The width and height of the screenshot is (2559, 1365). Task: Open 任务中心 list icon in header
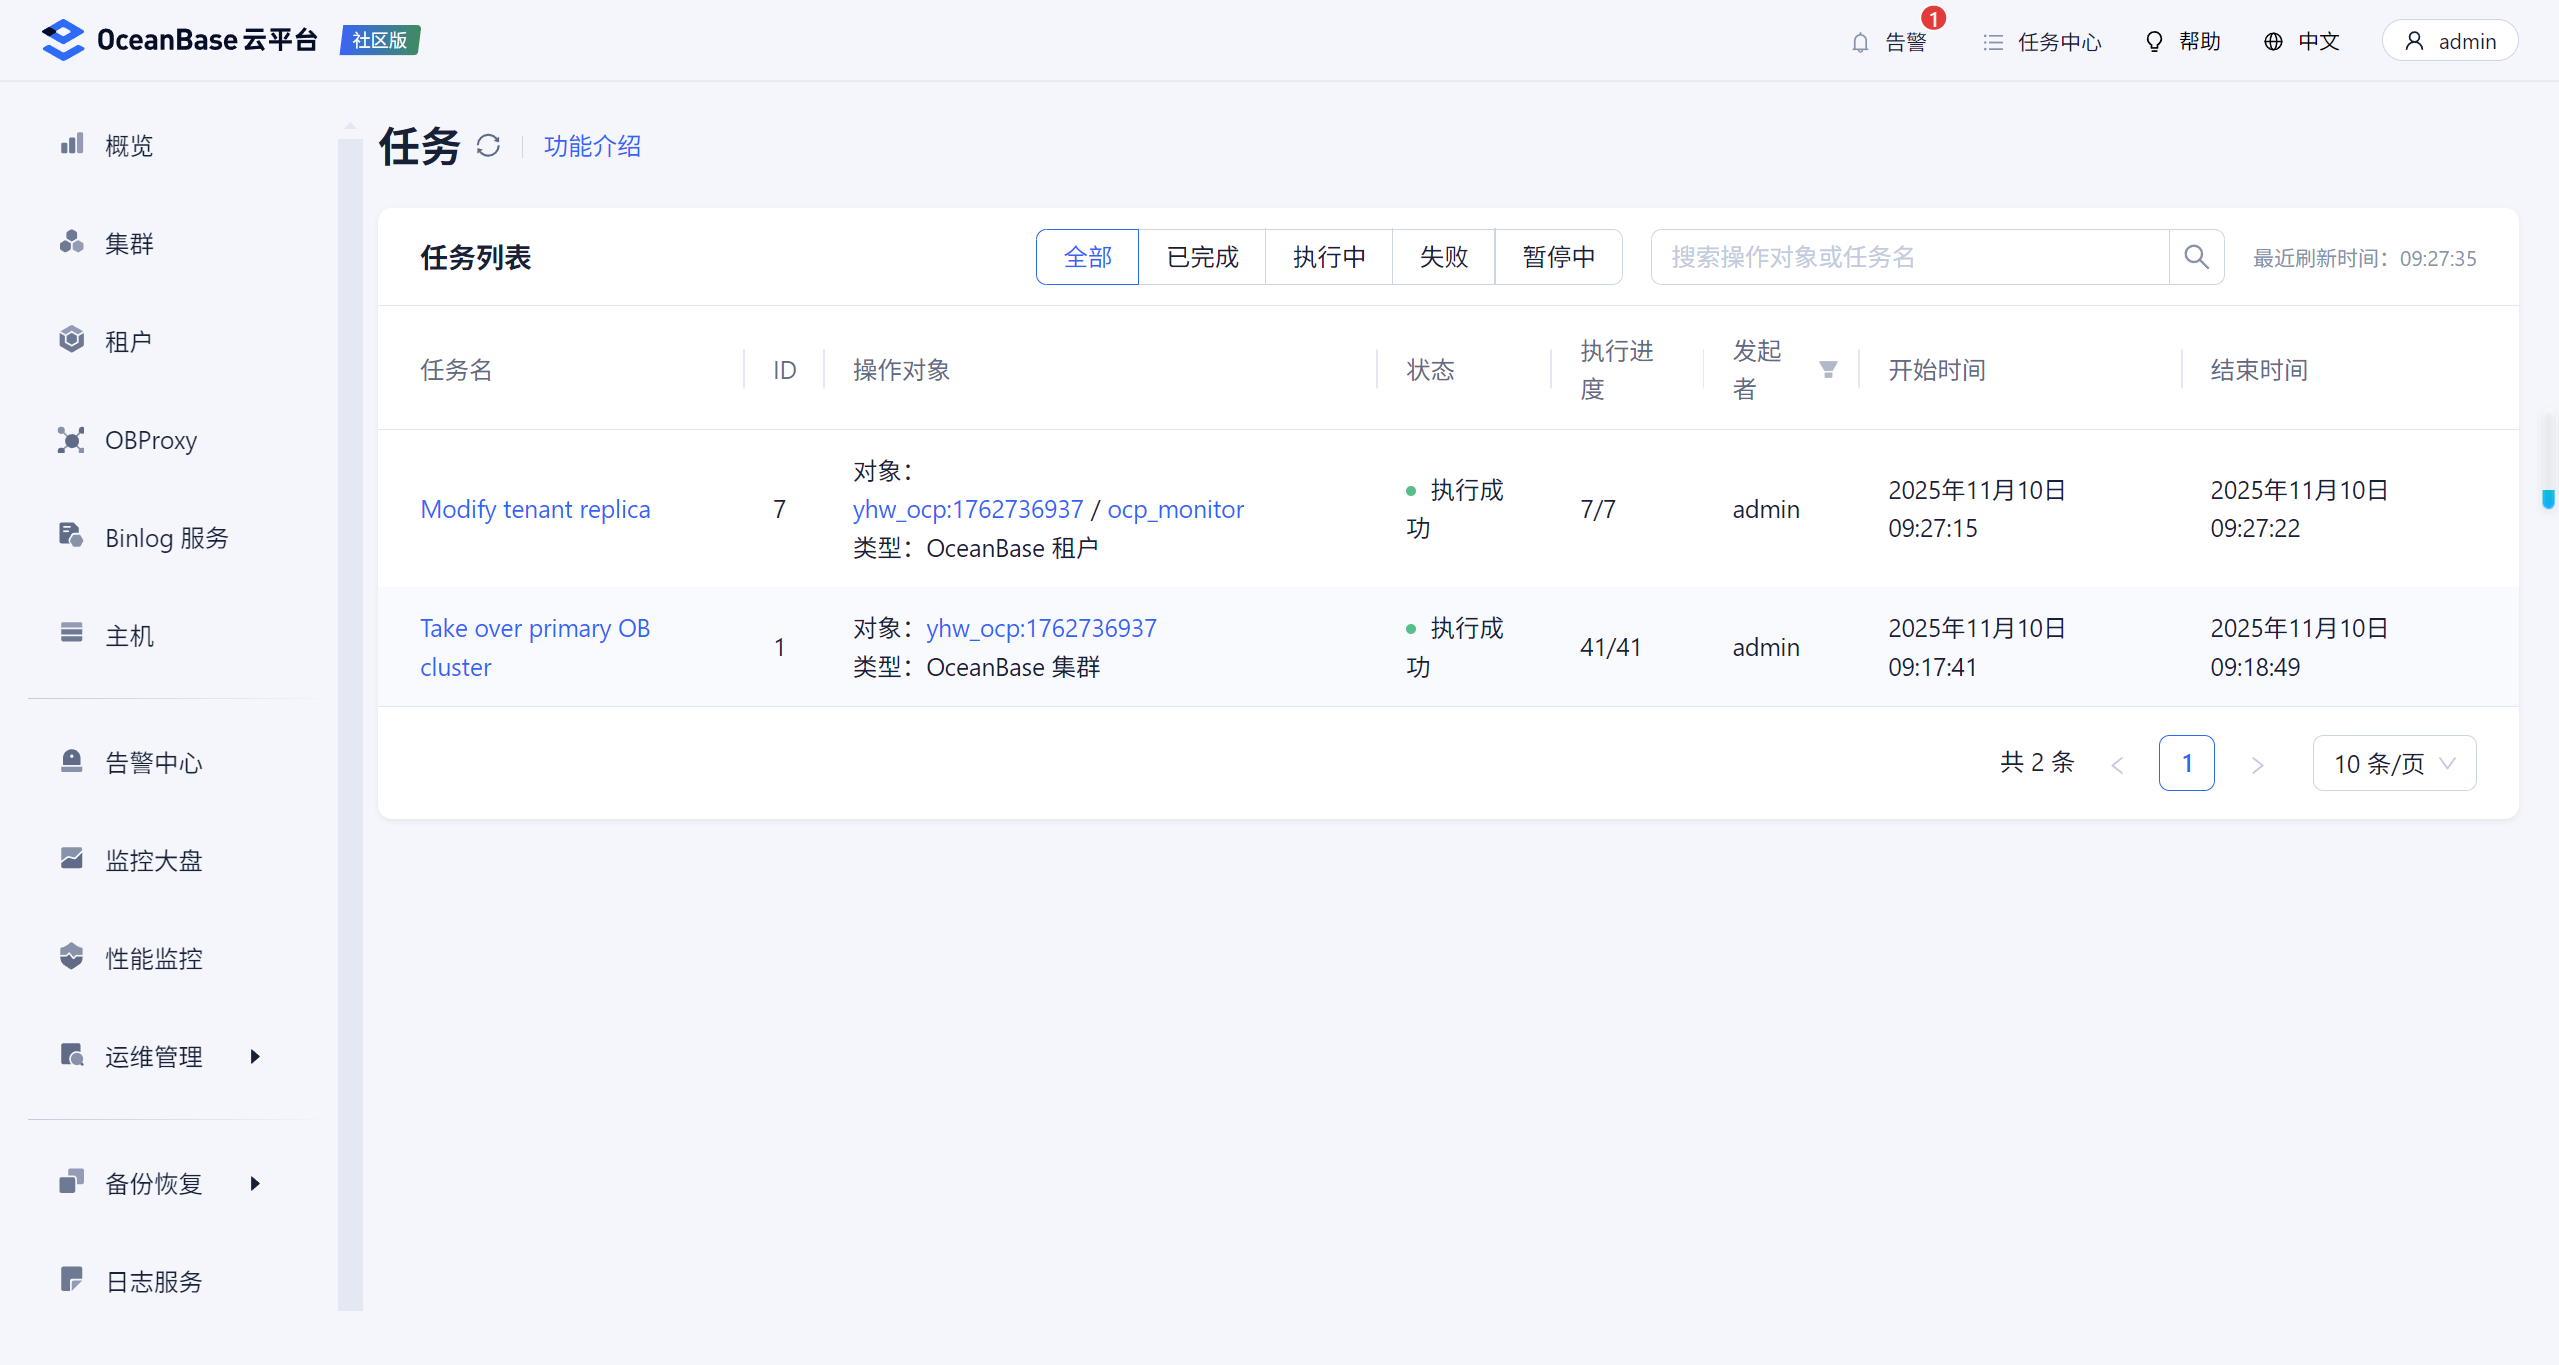(x=1993, y=42)
